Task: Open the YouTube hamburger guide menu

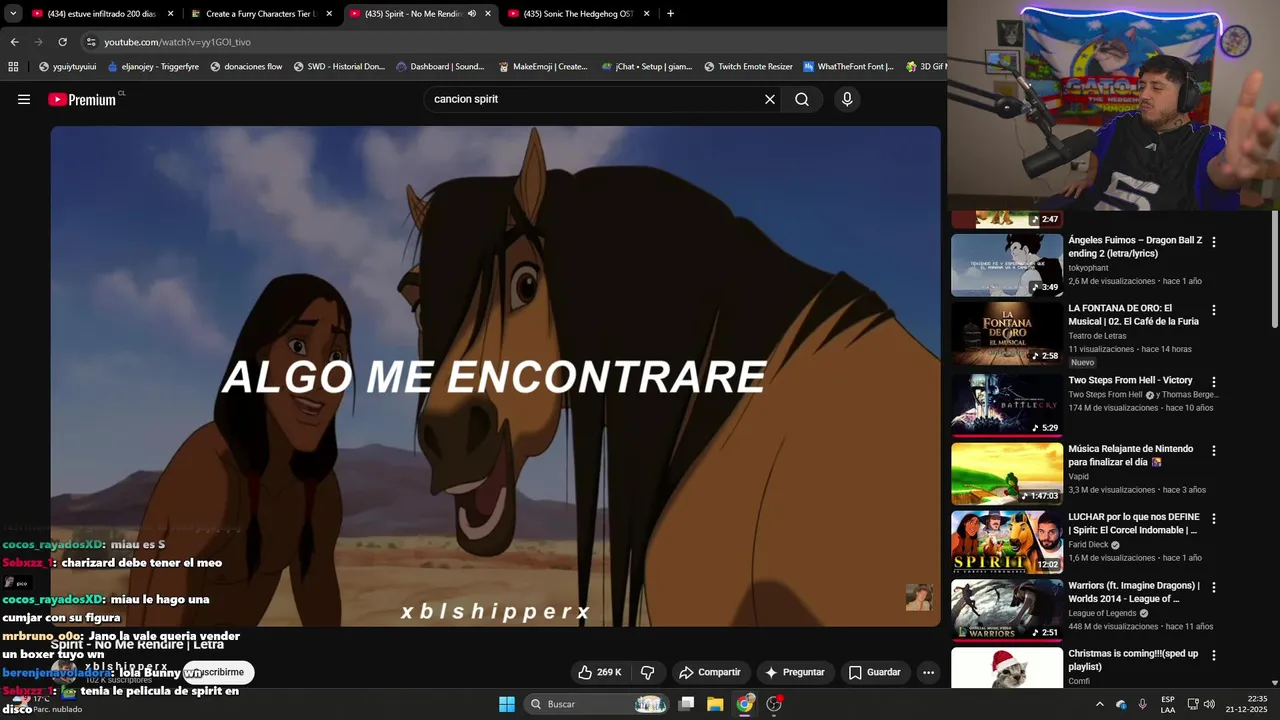Action: tap(24, 99)
